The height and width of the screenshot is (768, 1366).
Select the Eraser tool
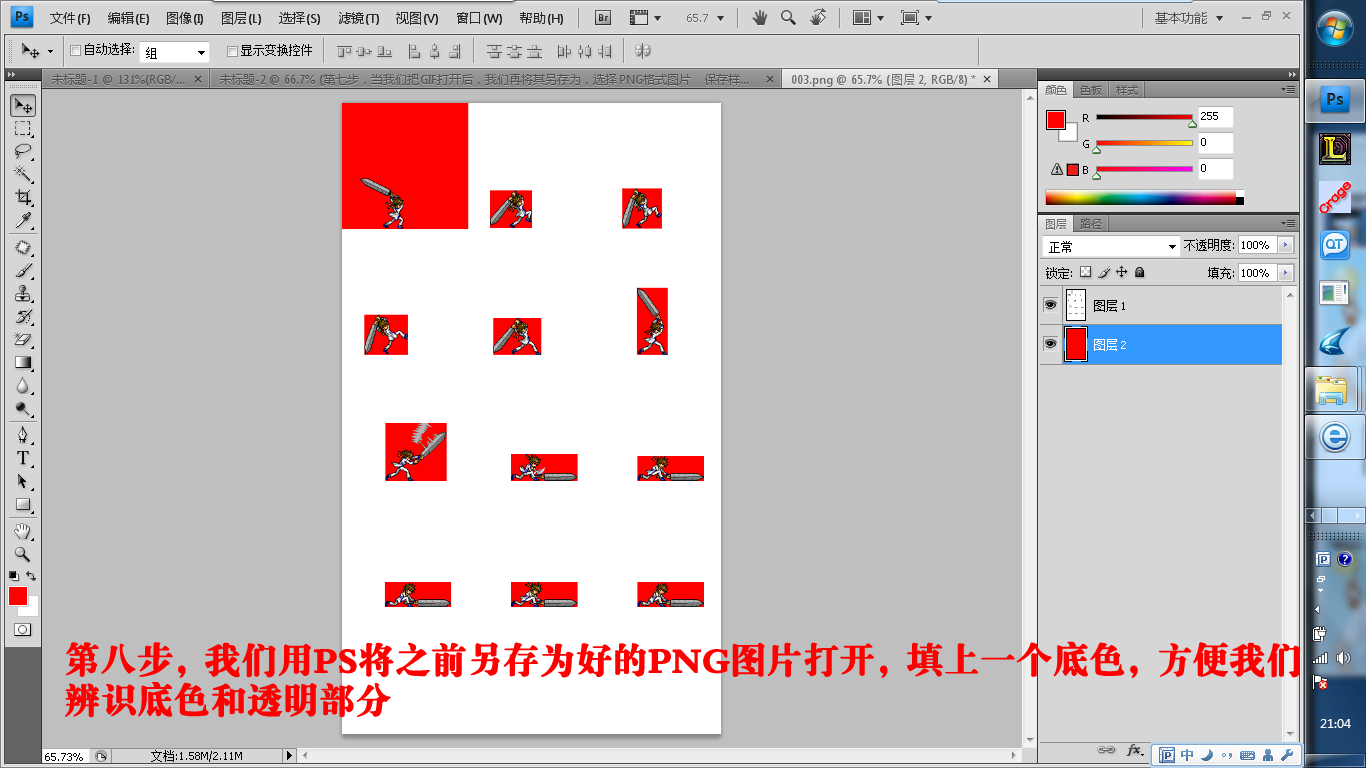click(22, 340)
